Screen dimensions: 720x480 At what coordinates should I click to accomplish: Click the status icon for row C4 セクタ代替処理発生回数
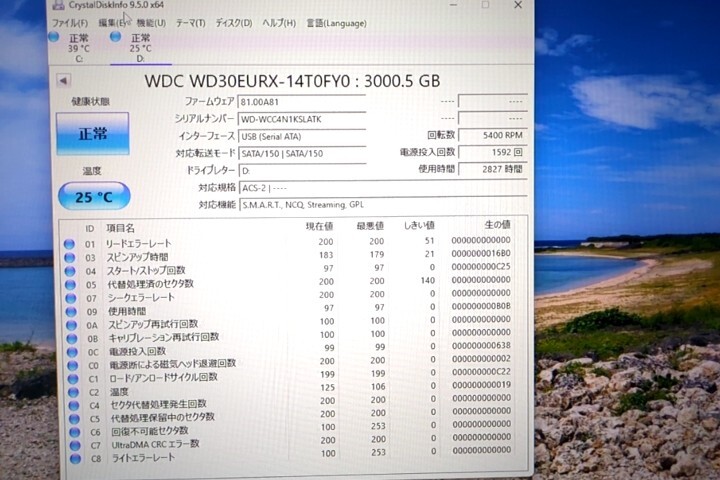[x=74, y=405]
